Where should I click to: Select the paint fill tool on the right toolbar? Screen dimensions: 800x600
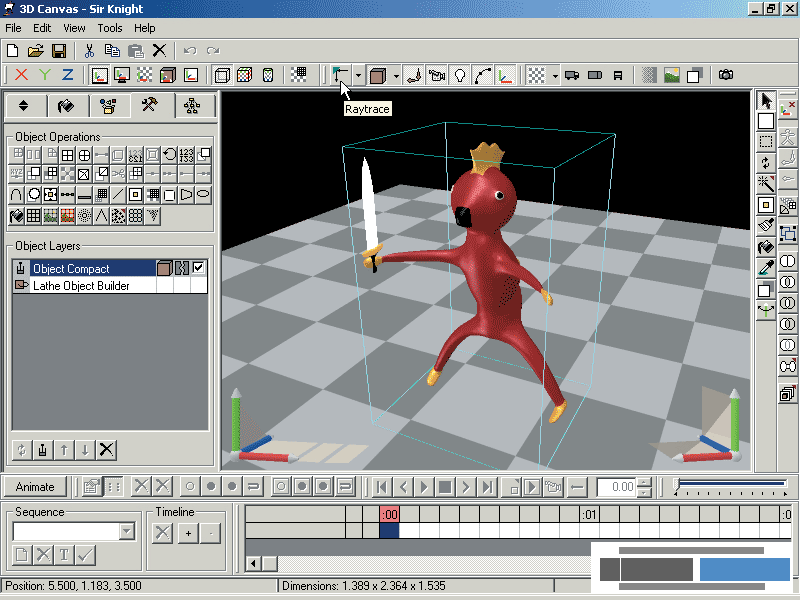click(765, 244)
